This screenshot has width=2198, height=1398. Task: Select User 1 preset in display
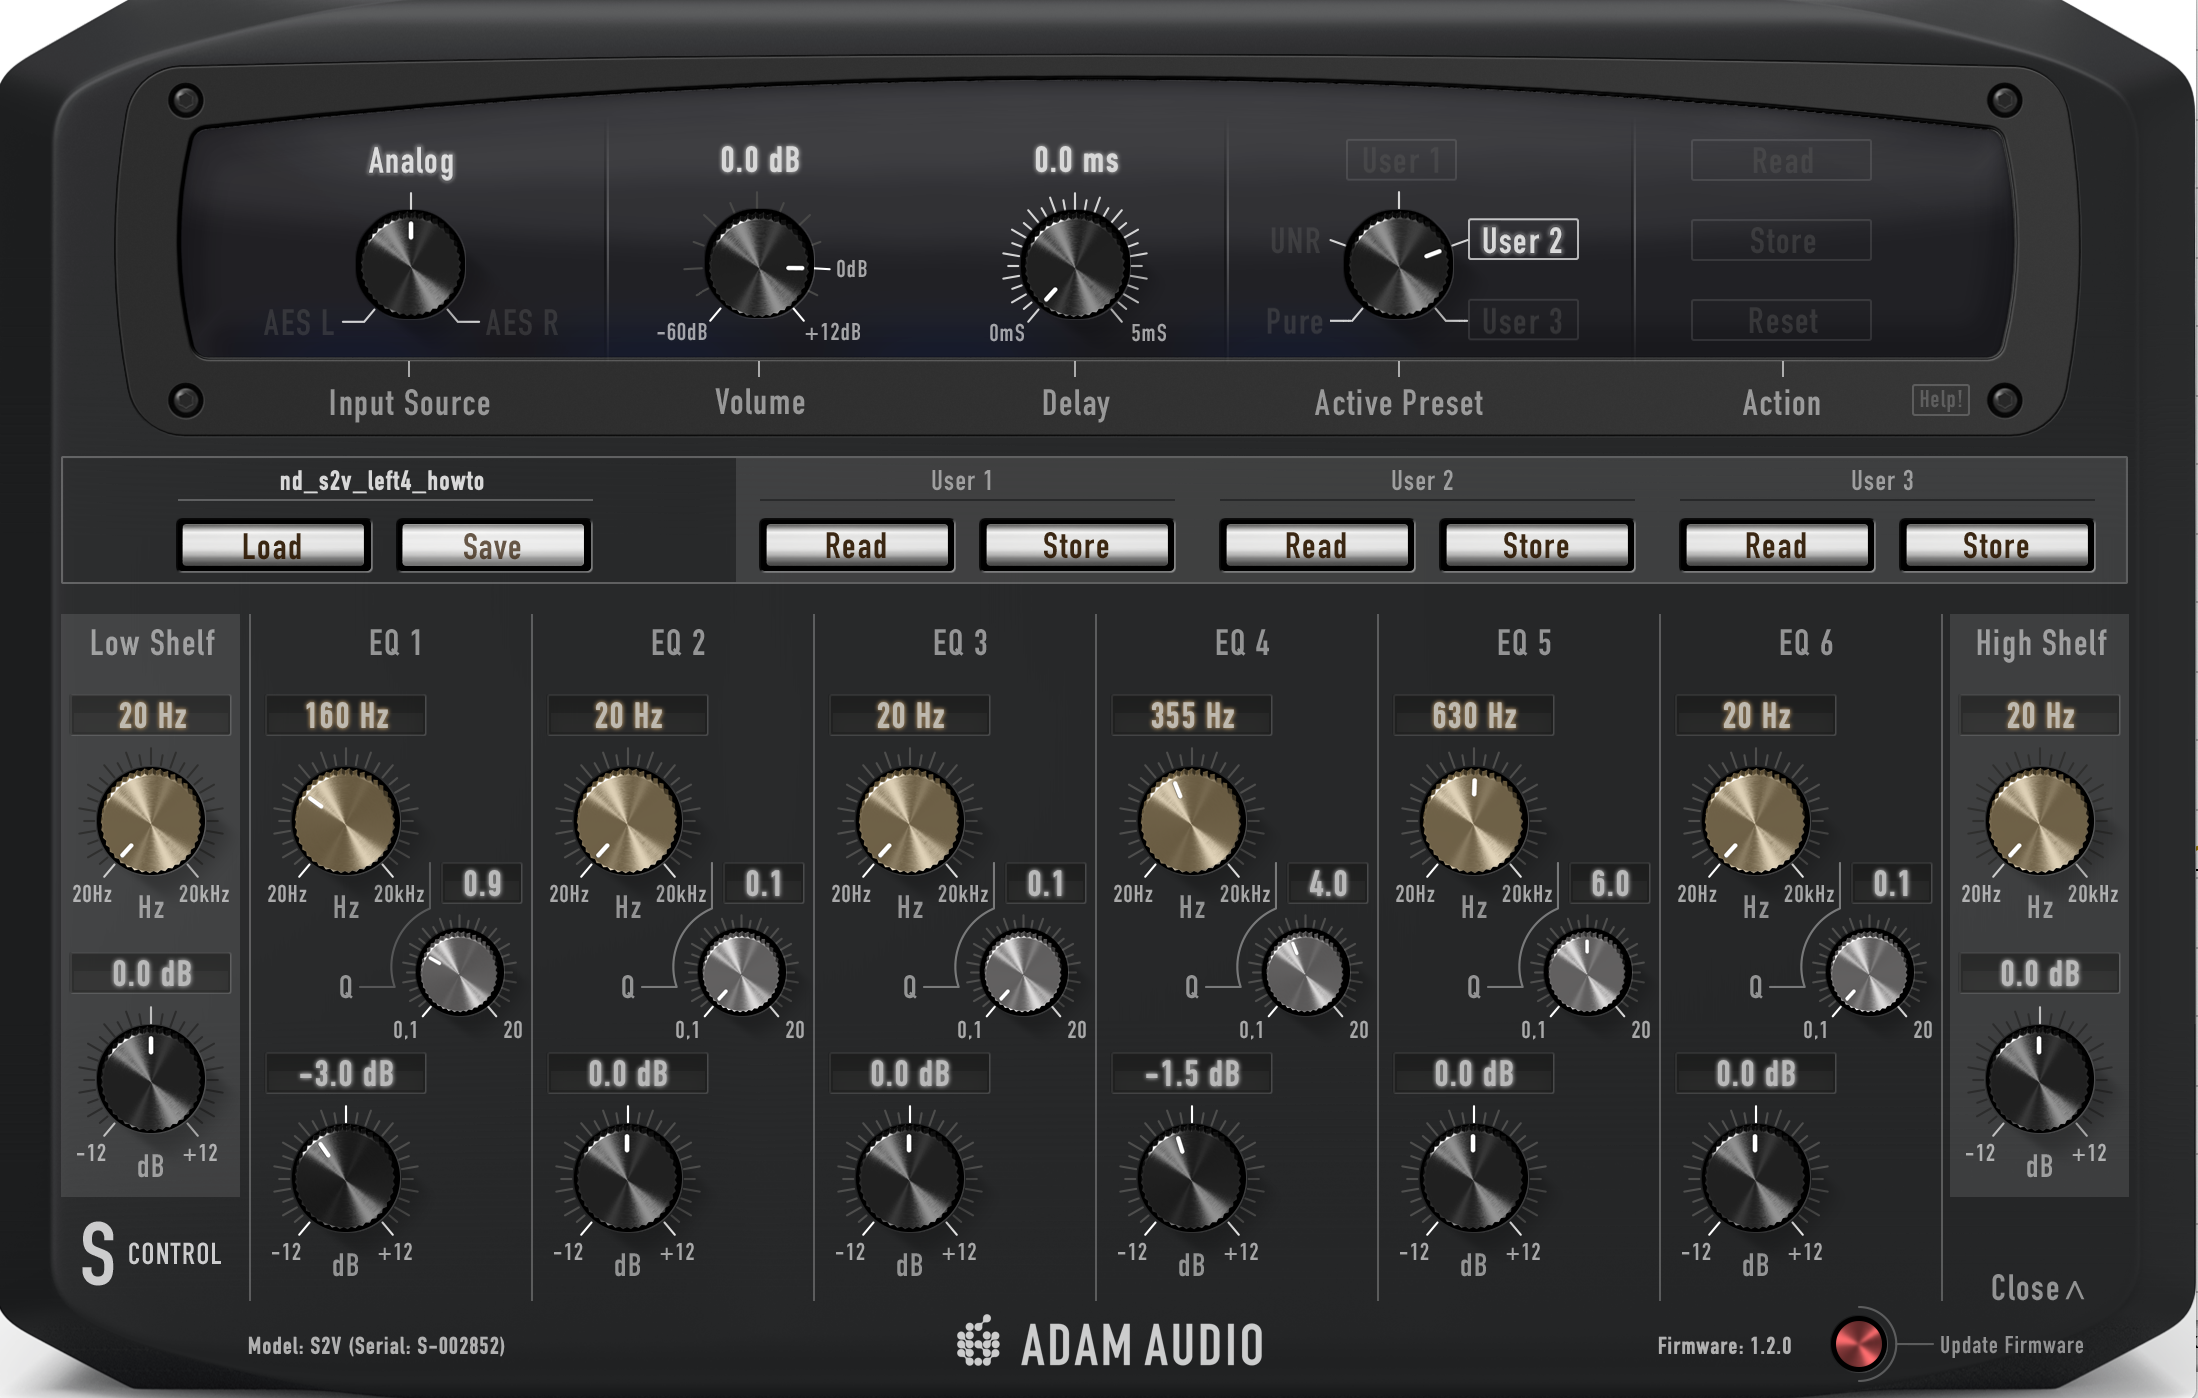[x=1400, y=160]
